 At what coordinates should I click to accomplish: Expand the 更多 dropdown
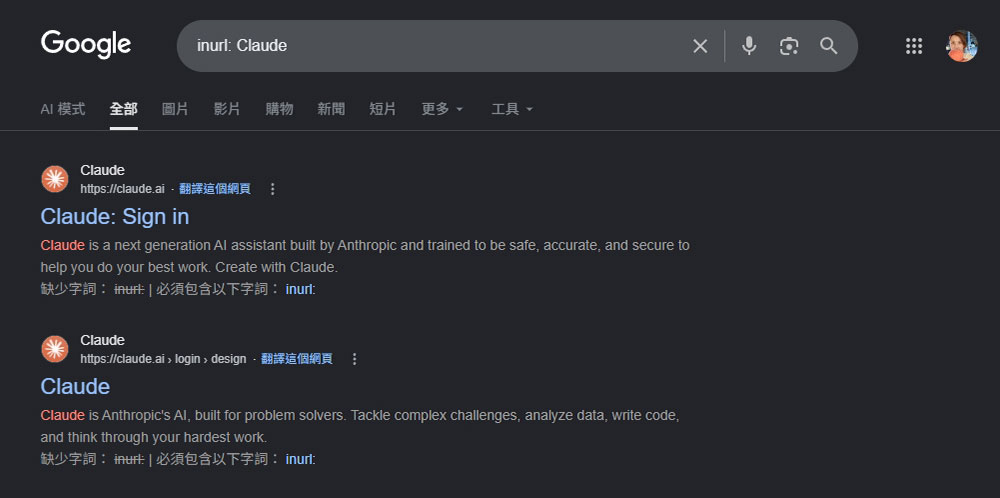443,109
